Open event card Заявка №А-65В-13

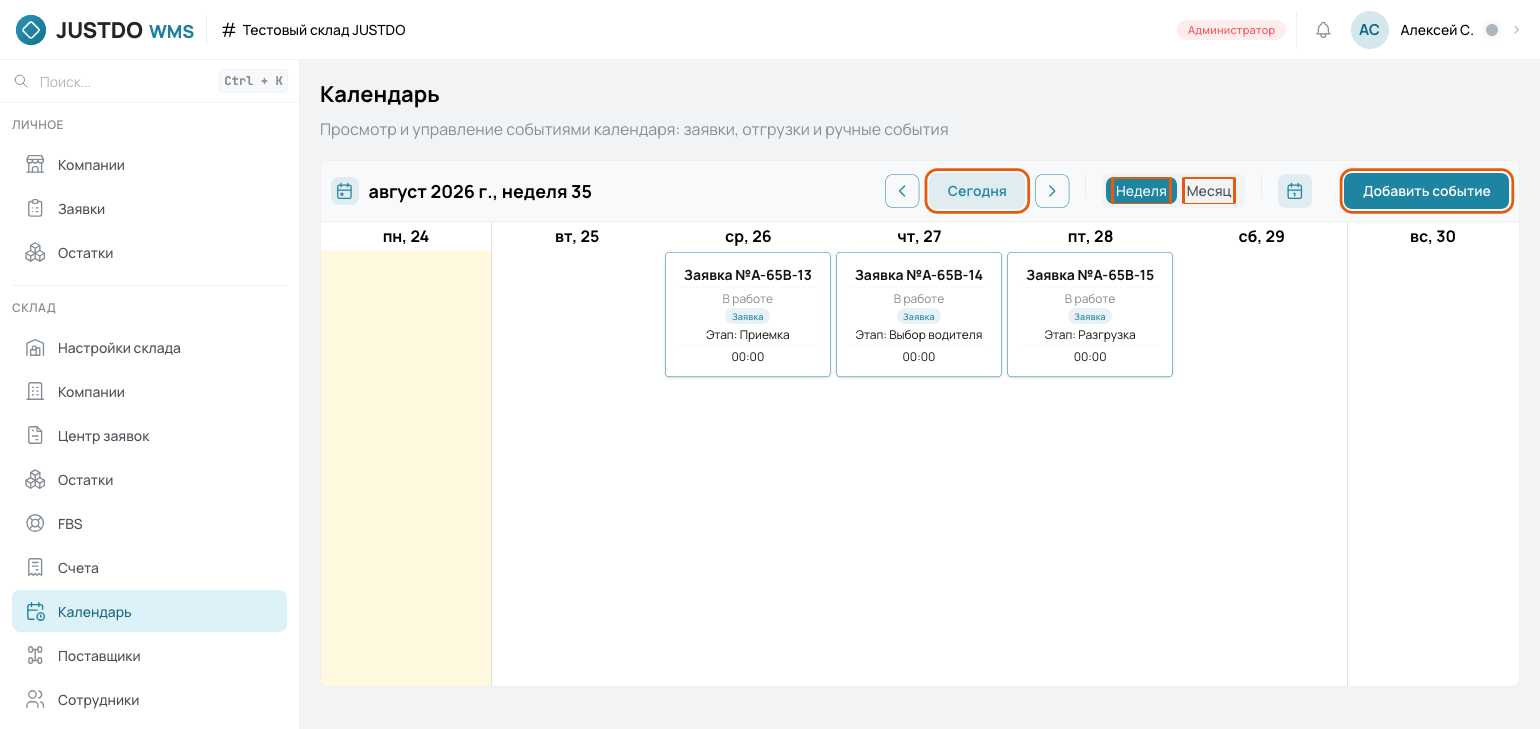click(x=748, y=315)
